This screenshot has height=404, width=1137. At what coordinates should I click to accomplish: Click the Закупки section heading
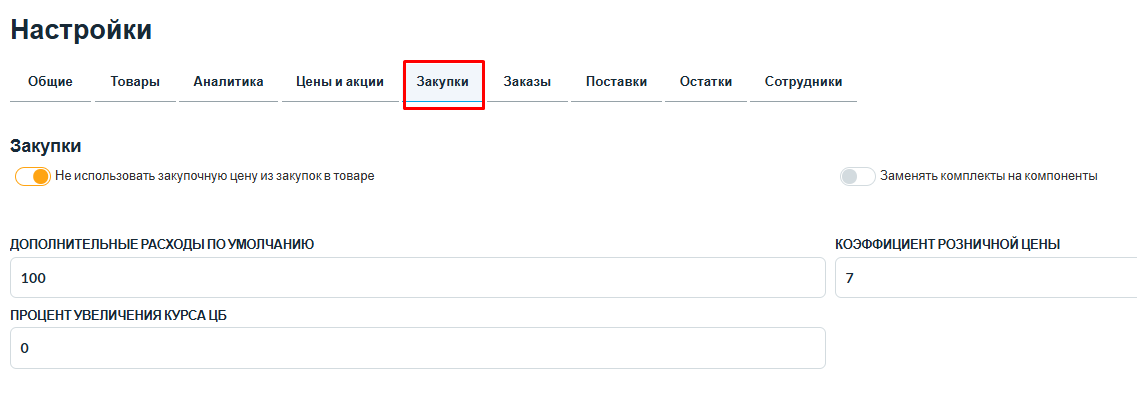tap(46, 146)
